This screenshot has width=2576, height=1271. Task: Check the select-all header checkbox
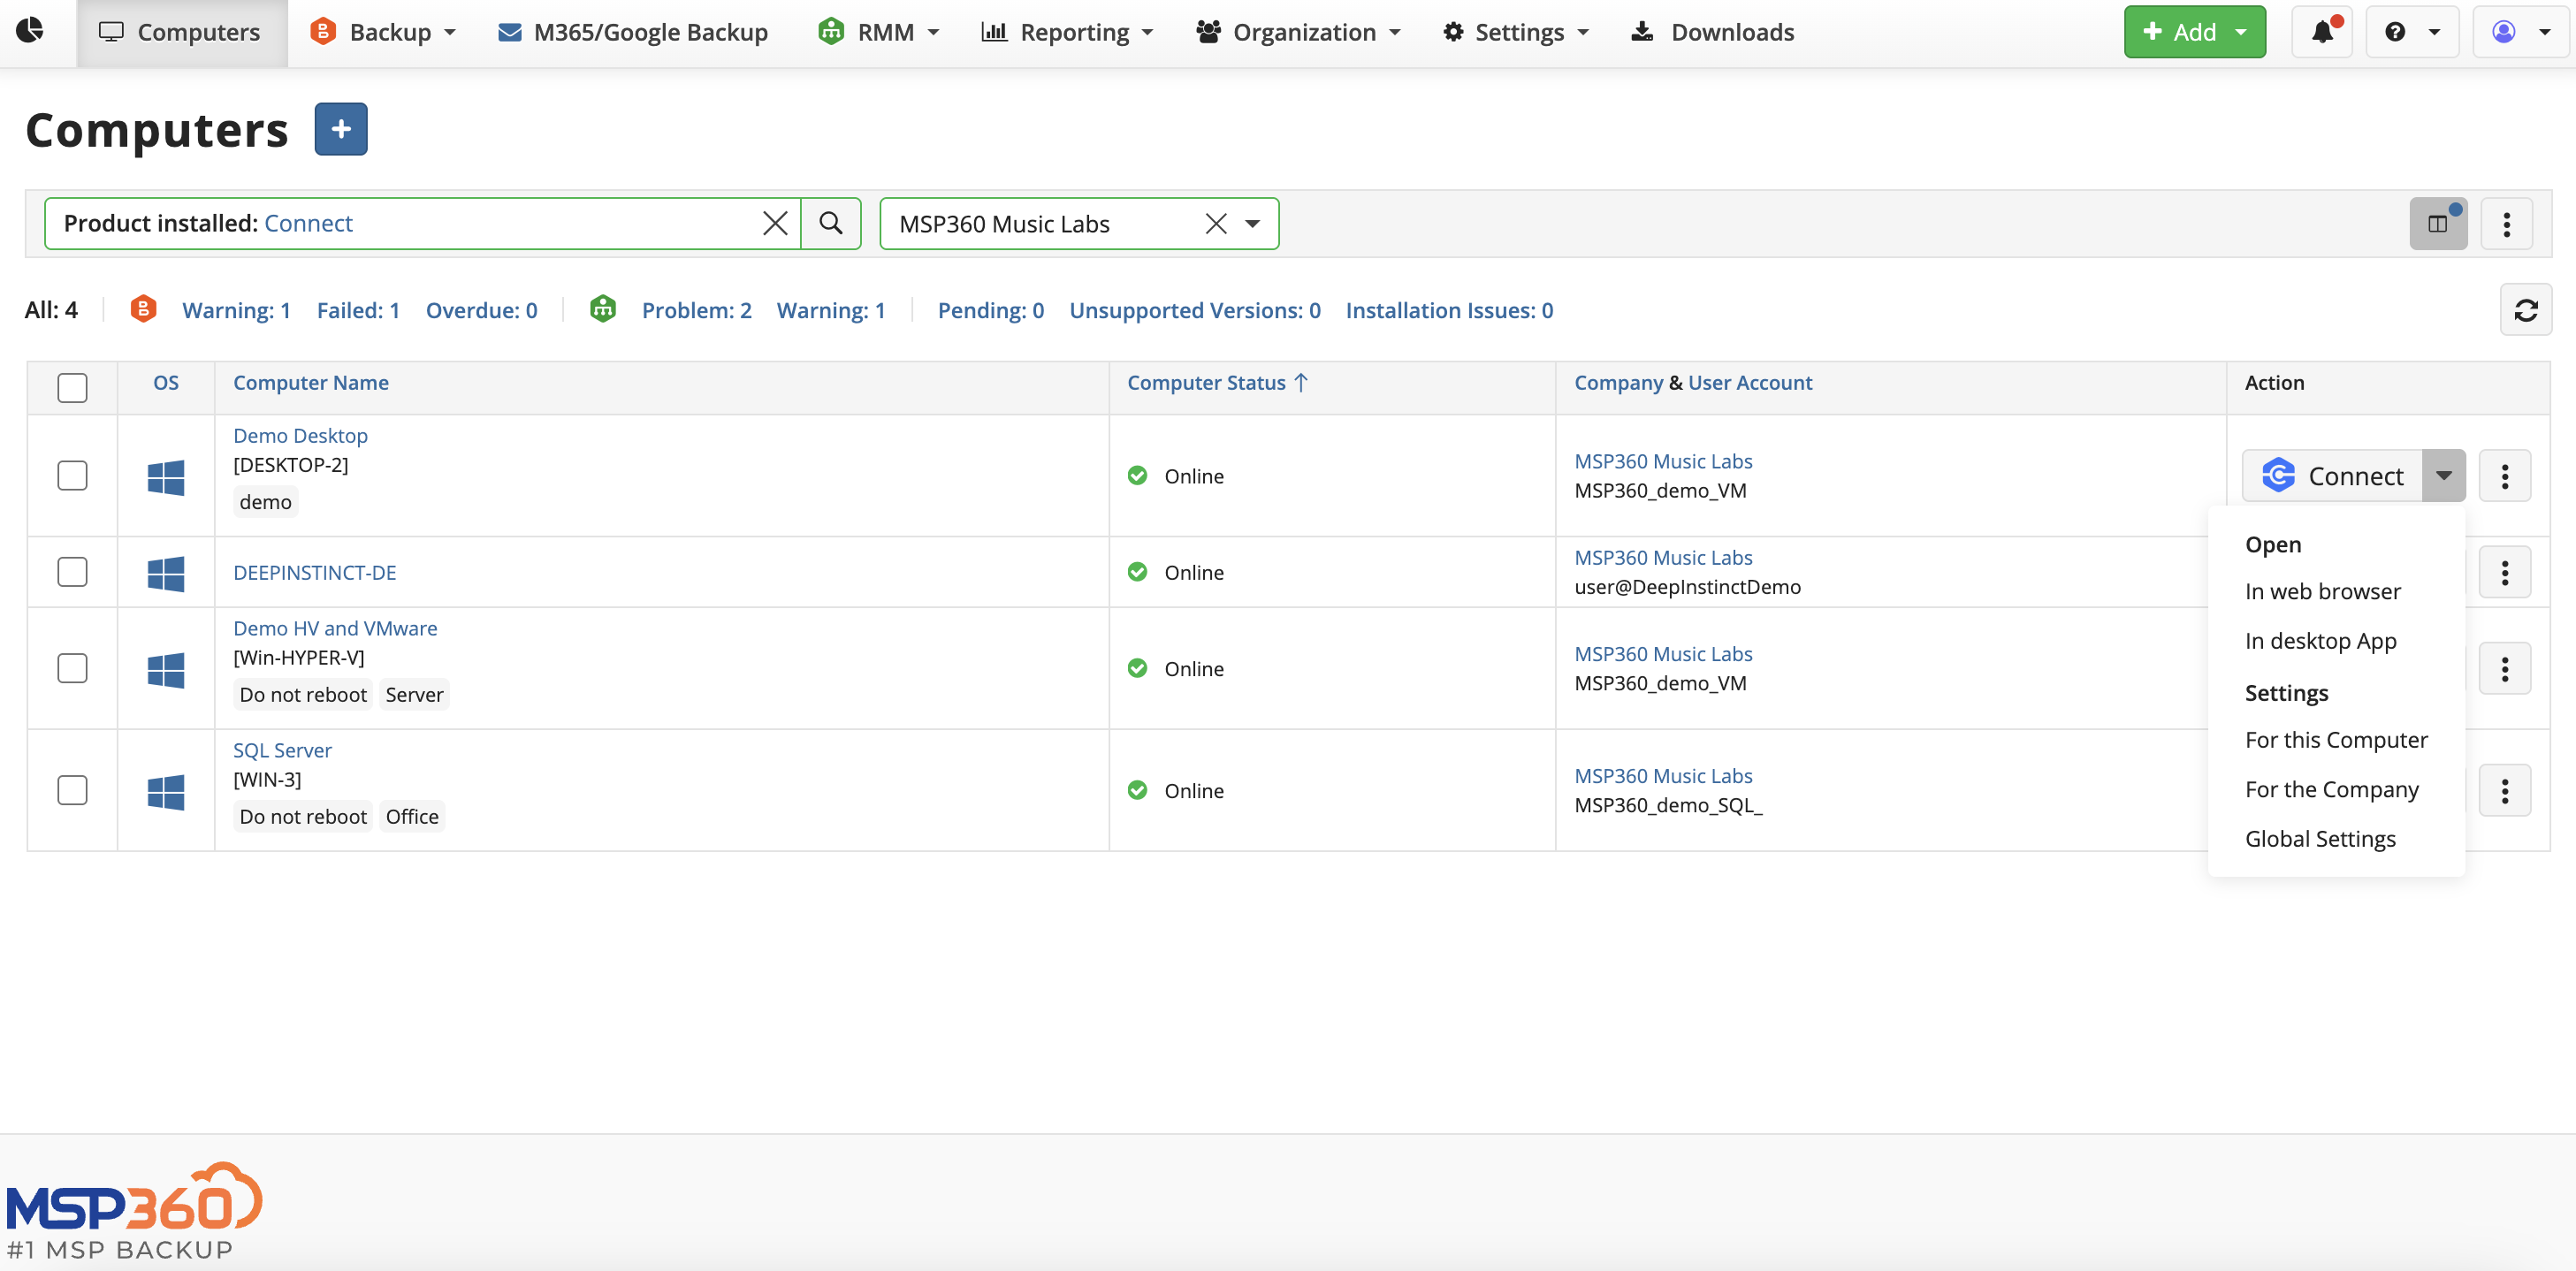[x=72, y=387]
